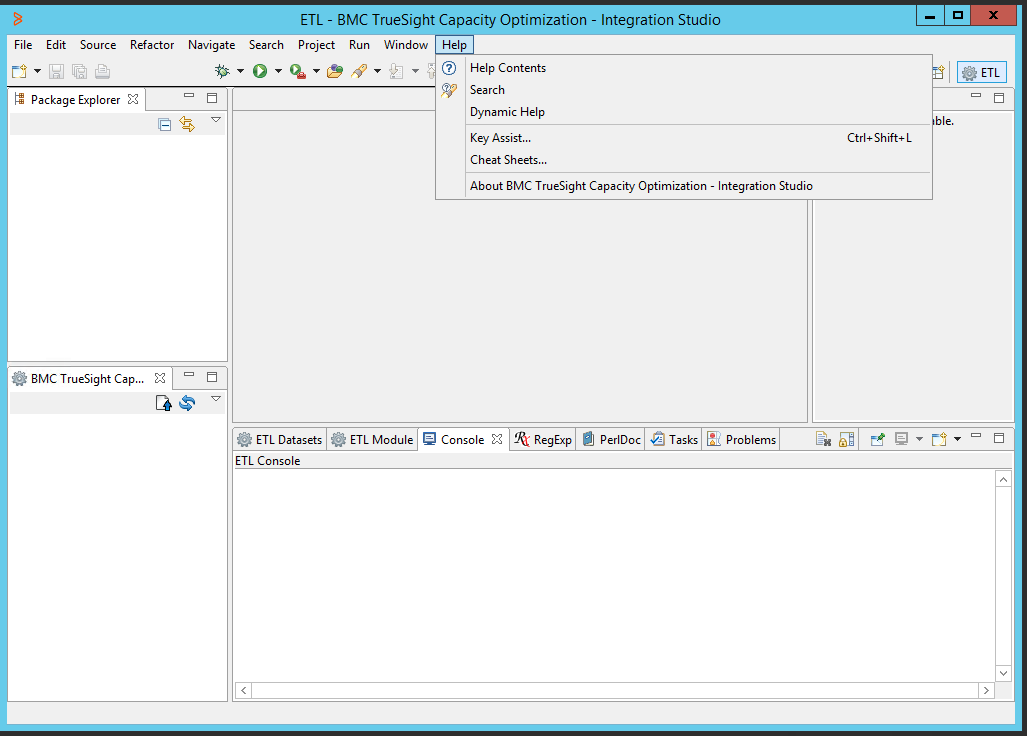Click the green Run button icon
Viewport: 1027px width, 736px height.
tap(260, 71)
